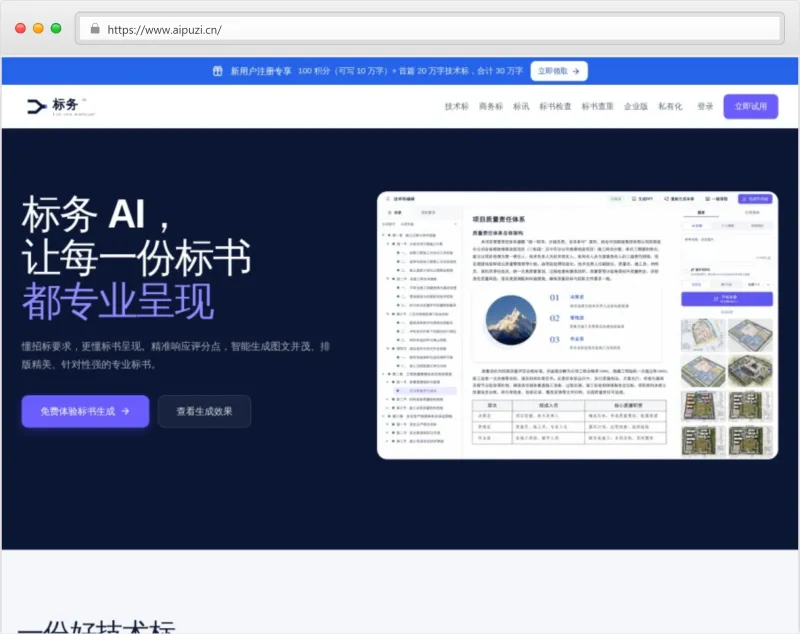Select 私有化 in the top navigation
Viewport: 800px width, 634px height.
(x=670, y=106)
